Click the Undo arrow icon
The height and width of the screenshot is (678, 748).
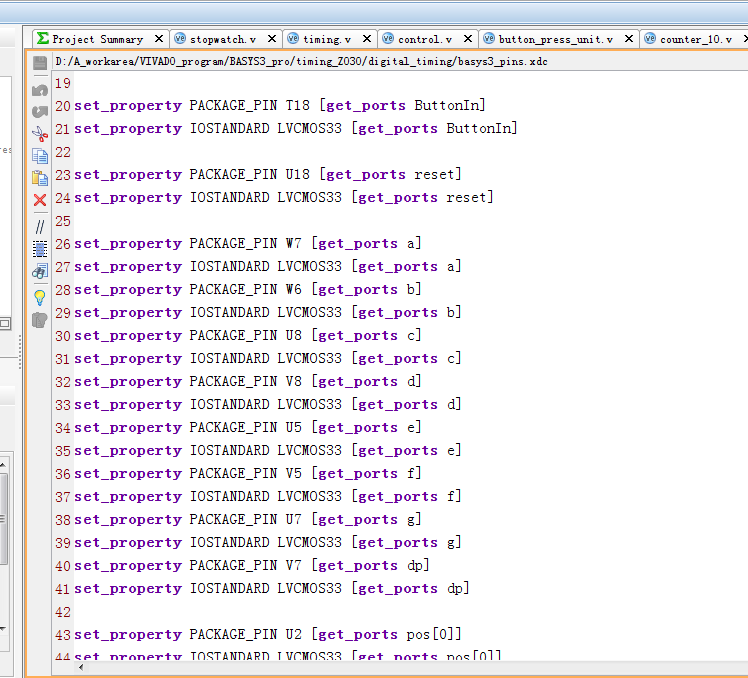click(40, 88)
